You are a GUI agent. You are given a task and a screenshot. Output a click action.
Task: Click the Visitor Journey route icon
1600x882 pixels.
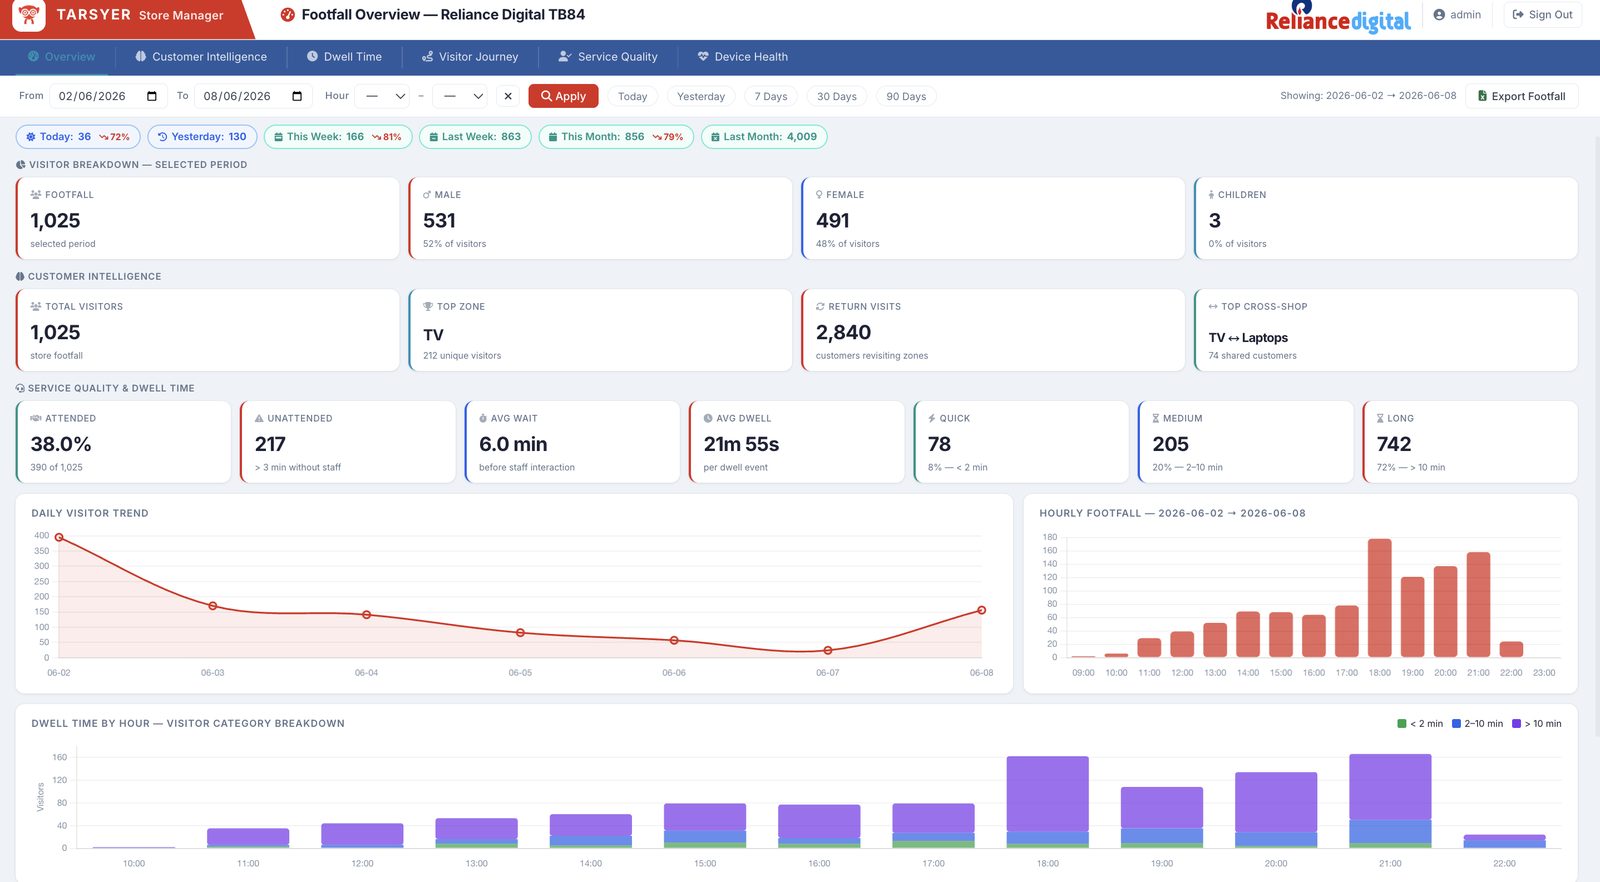click(427, 57)
